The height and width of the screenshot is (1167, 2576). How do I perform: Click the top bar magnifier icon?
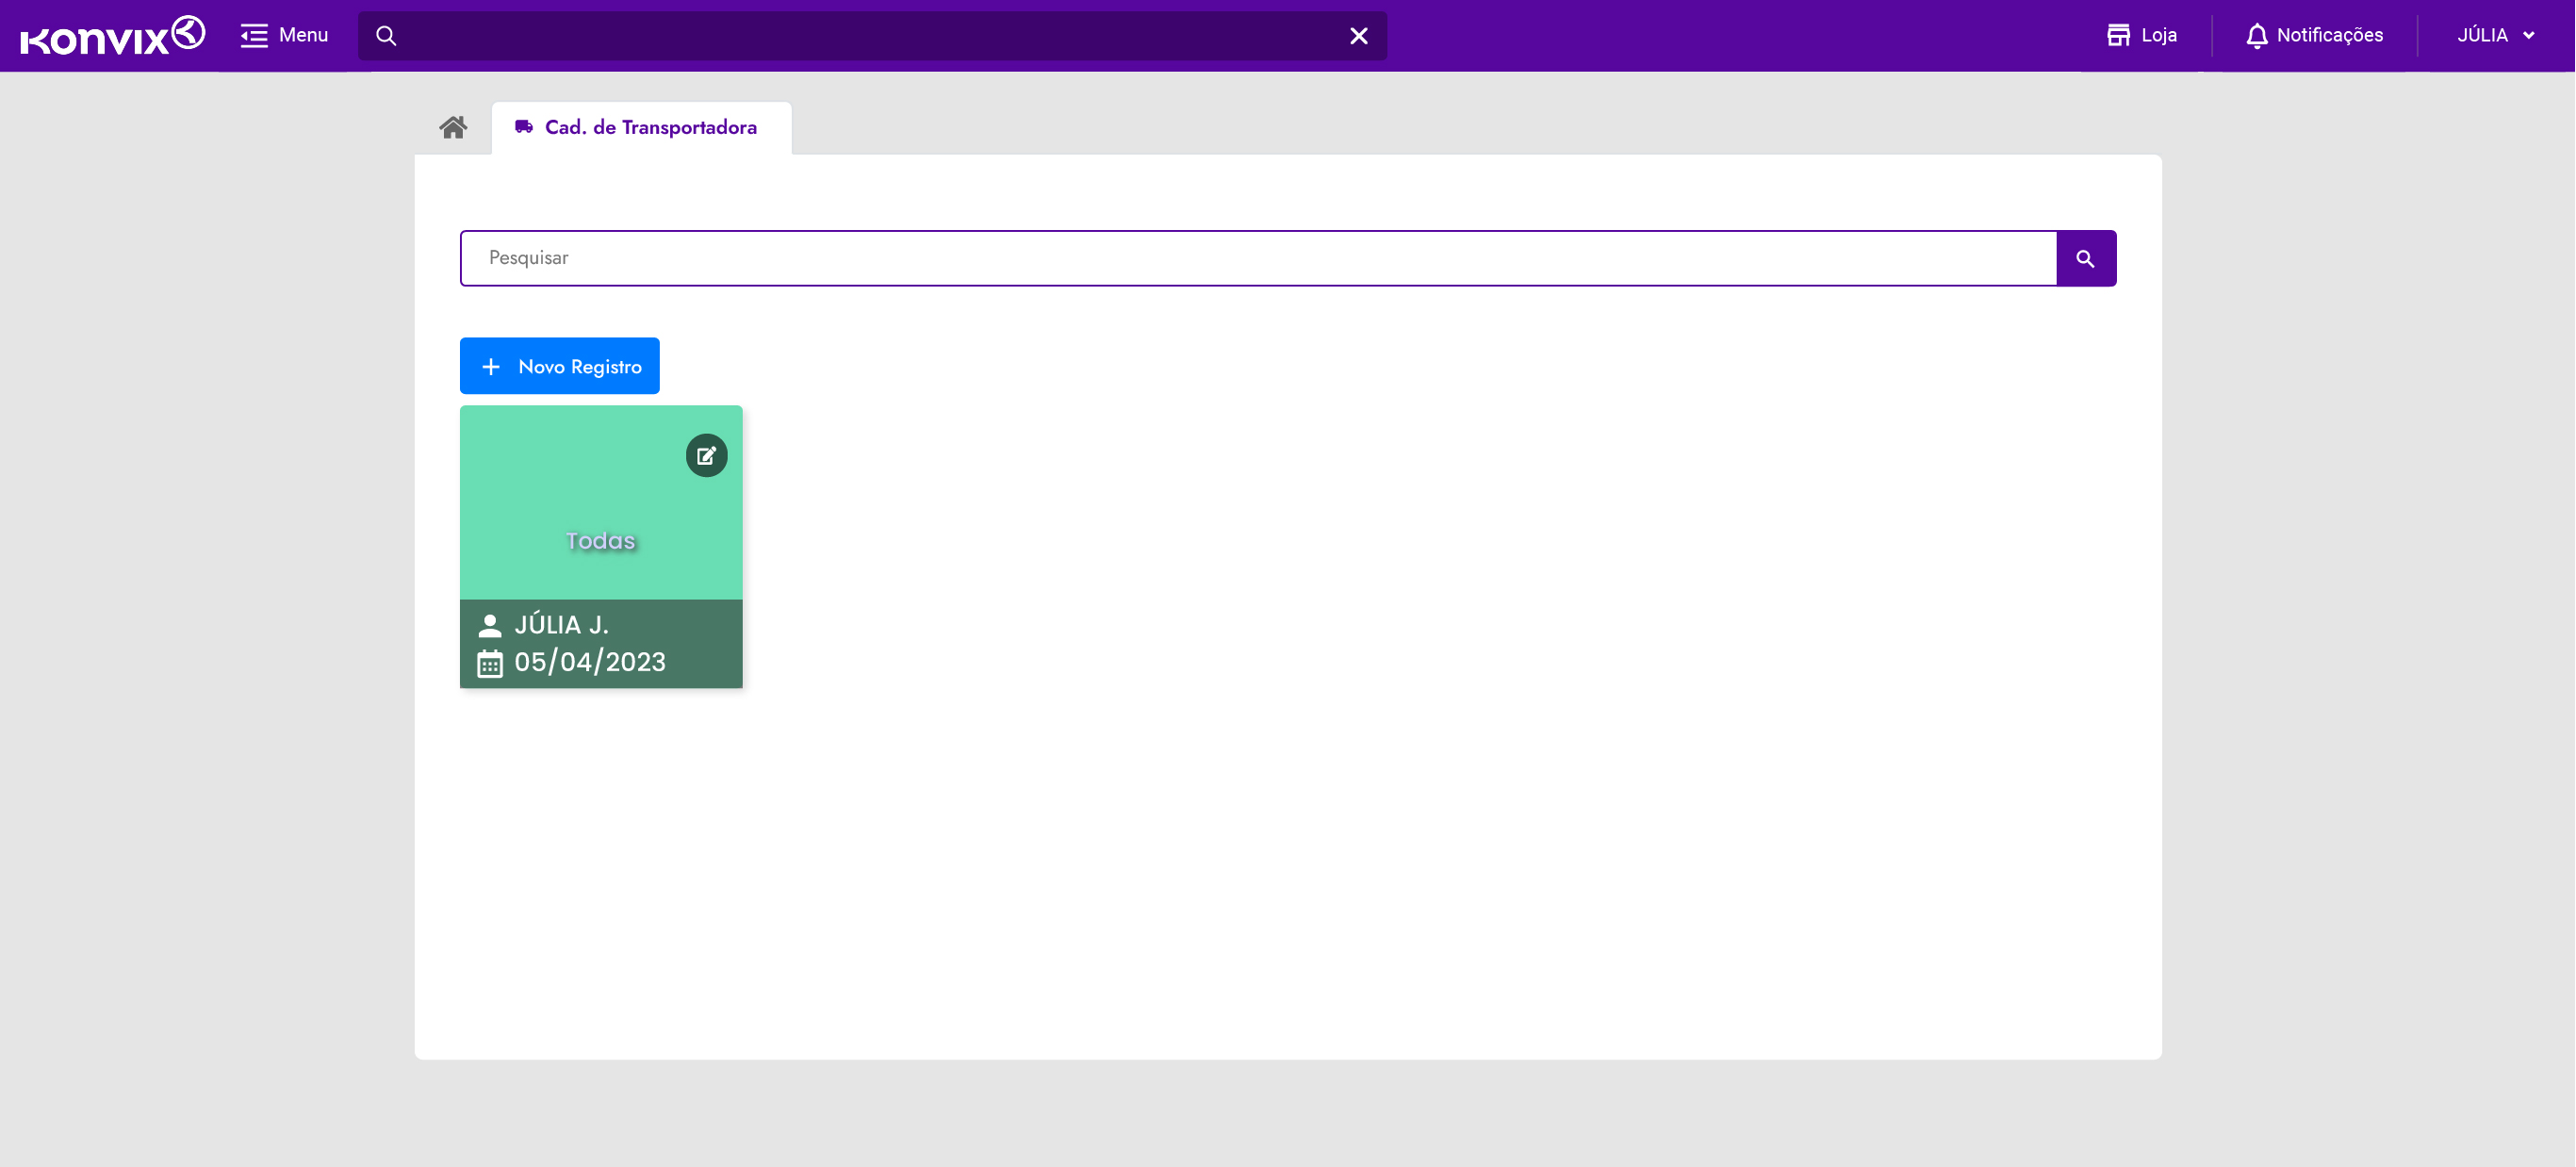pyautogui.click(x=386, y=36)
